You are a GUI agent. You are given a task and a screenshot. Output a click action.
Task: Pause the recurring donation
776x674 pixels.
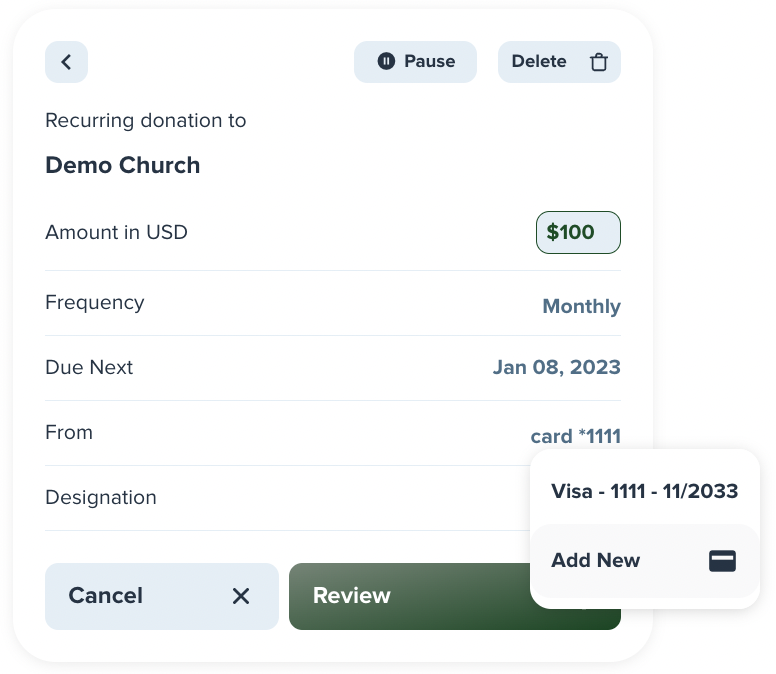point(415,62)
